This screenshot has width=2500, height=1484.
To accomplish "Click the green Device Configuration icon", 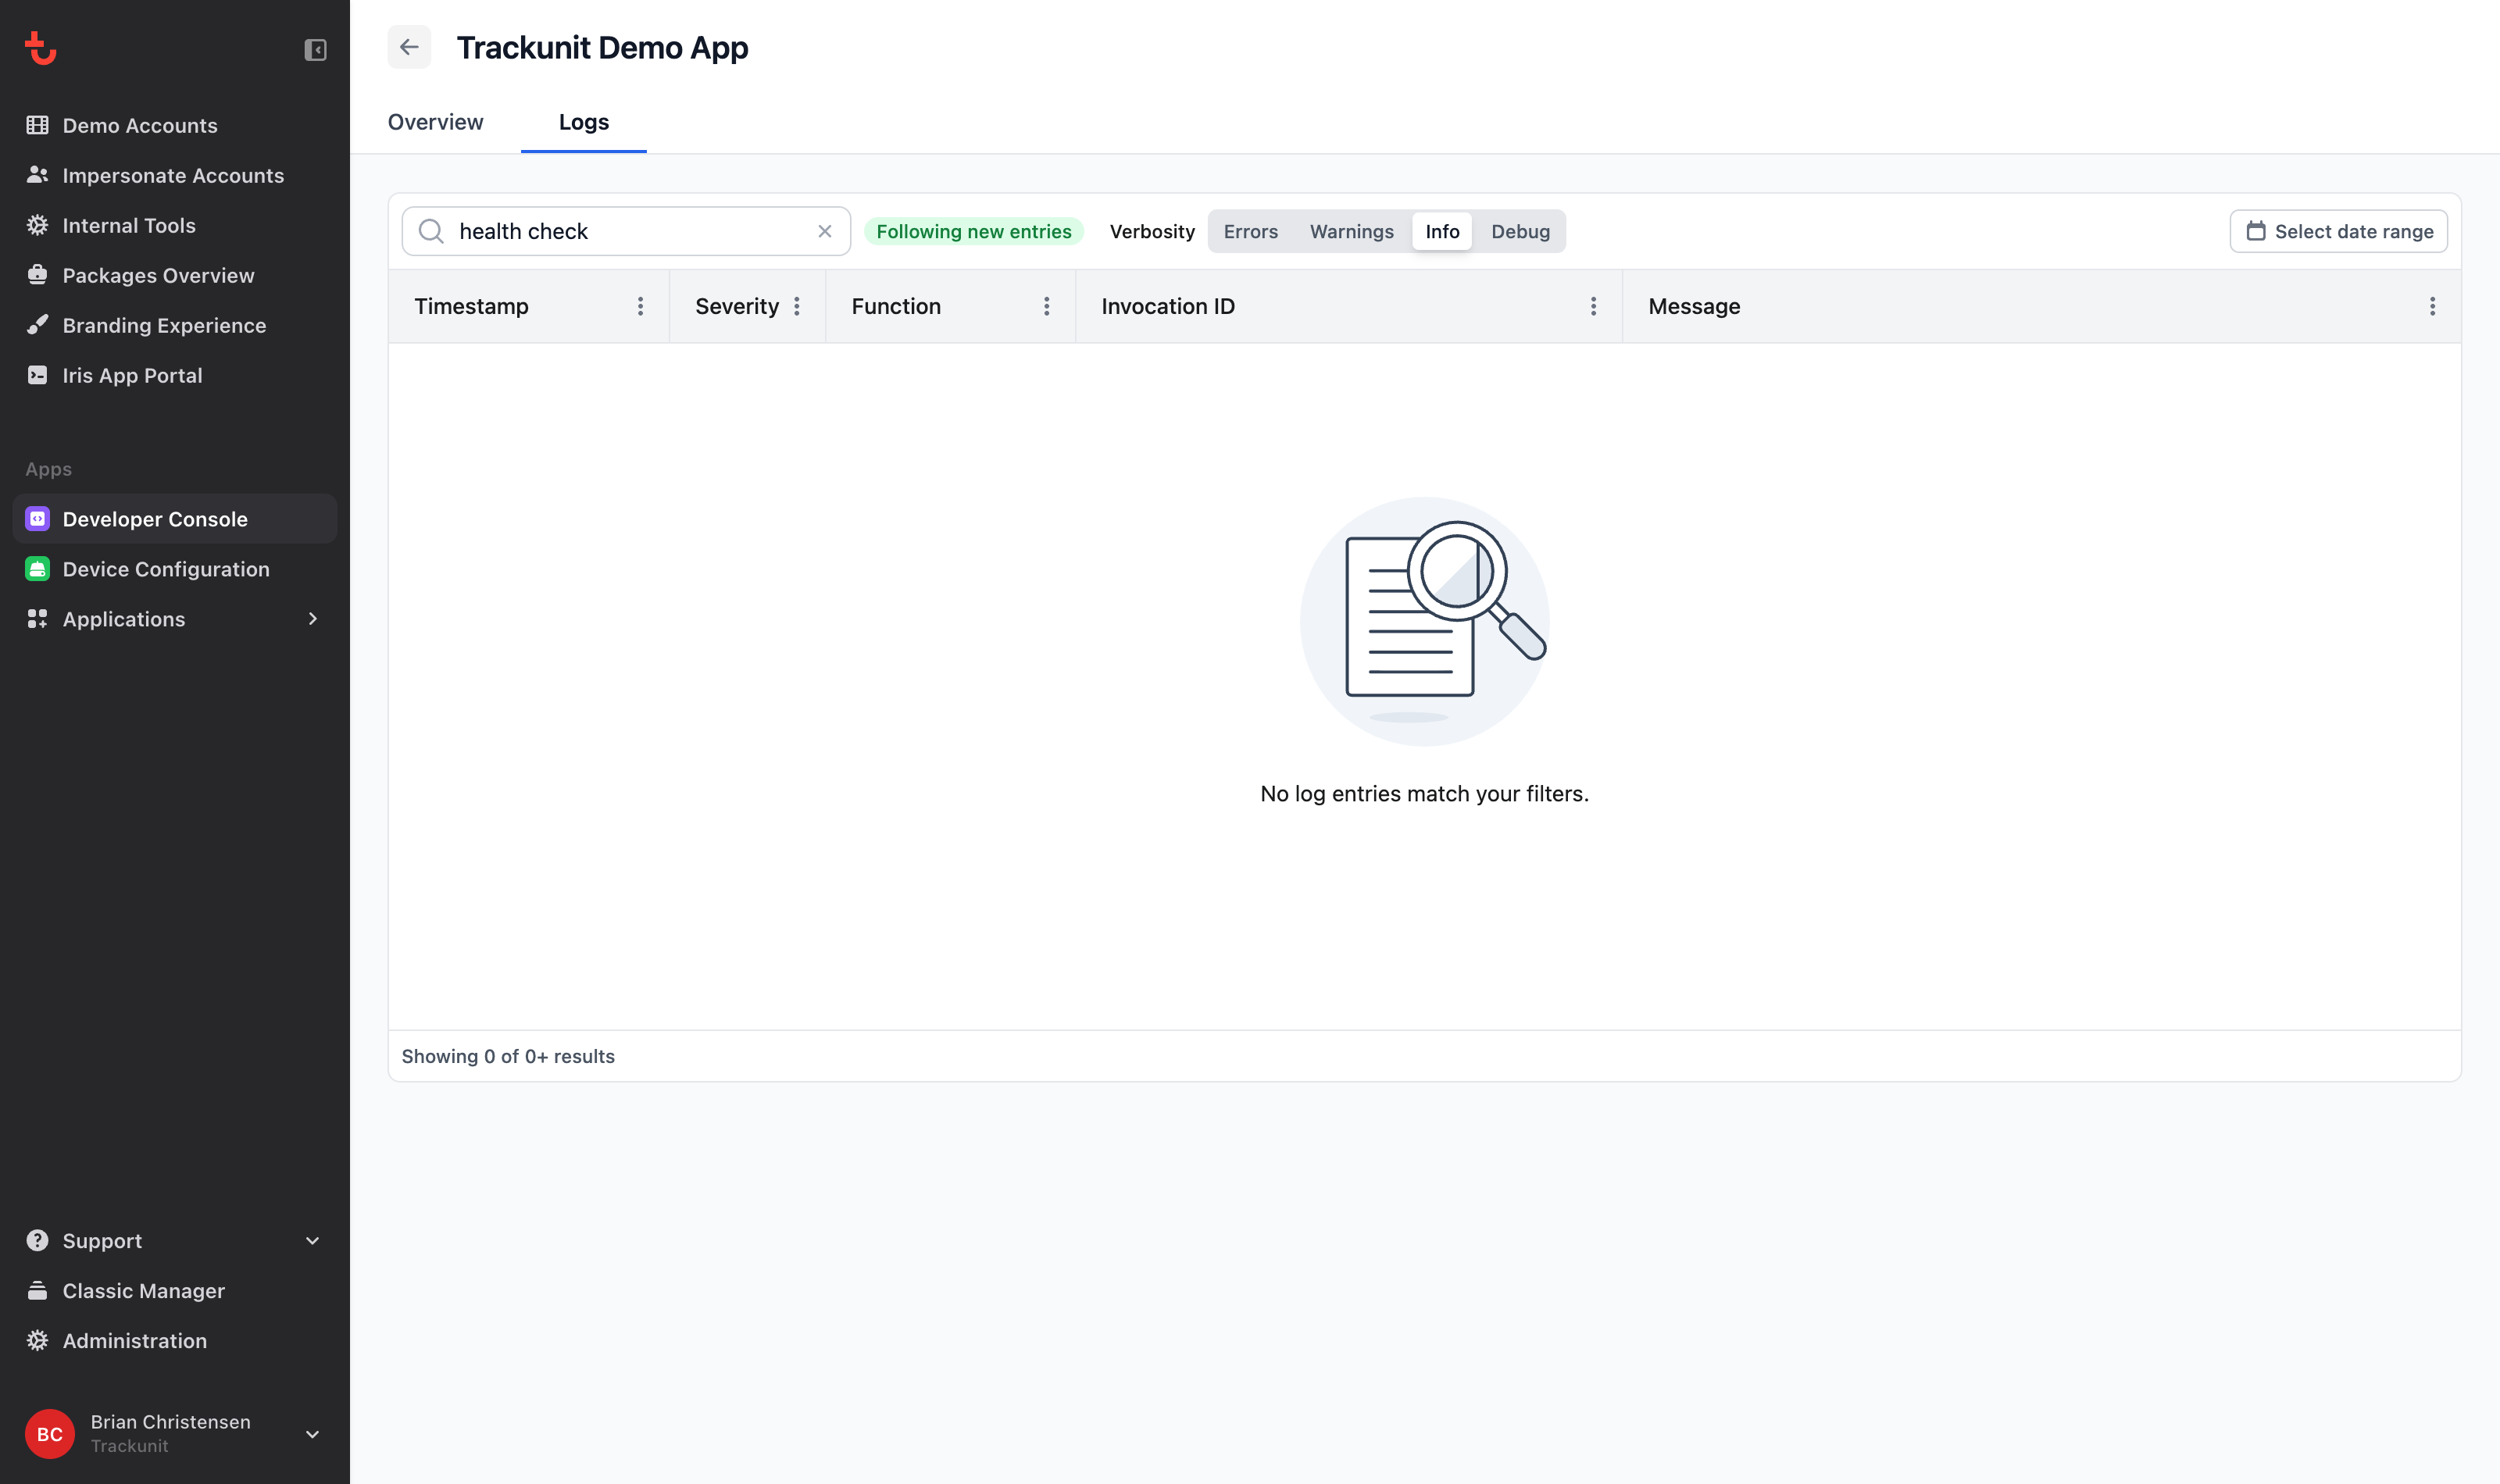I will [x=37, y=569].
